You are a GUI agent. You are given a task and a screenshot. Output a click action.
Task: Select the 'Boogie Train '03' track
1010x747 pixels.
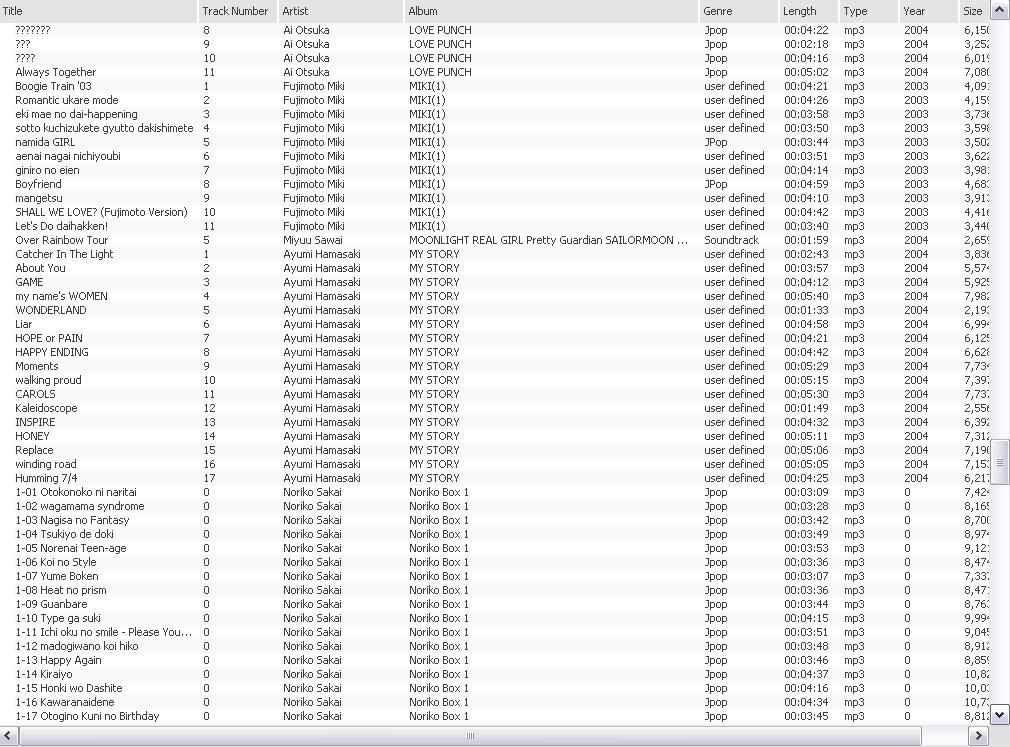point(495,86)
